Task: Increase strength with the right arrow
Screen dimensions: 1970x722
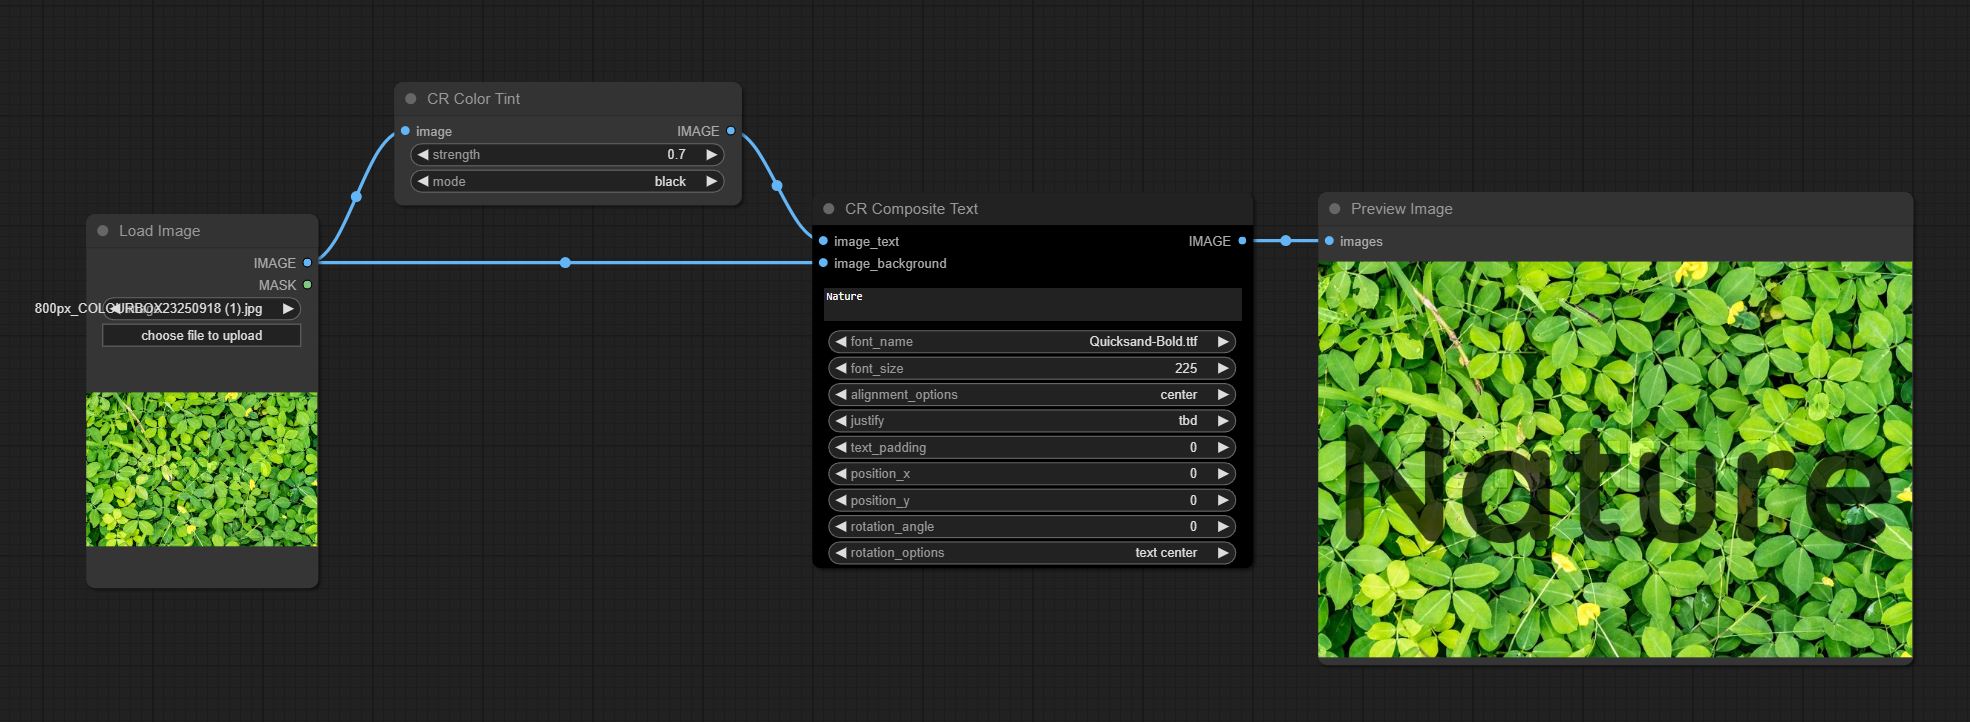Action: pos(711,155)
